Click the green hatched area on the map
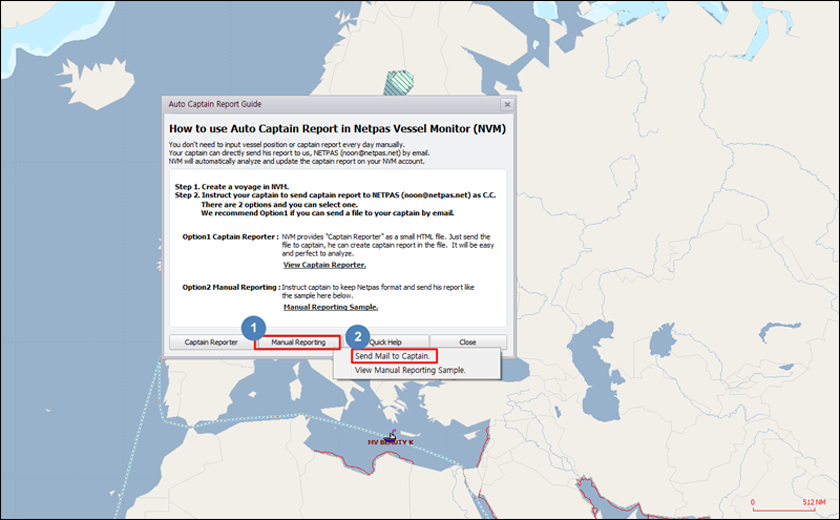Image resolution: width=840 pixels, height=520 pixels. (x=399, y=82)
